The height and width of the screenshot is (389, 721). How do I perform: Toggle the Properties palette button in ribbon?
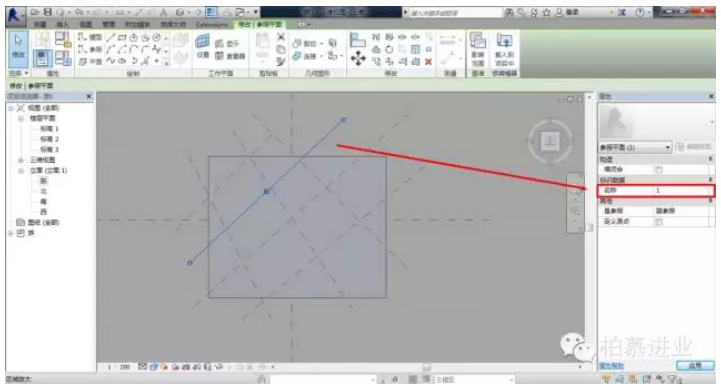pos(42,58)
